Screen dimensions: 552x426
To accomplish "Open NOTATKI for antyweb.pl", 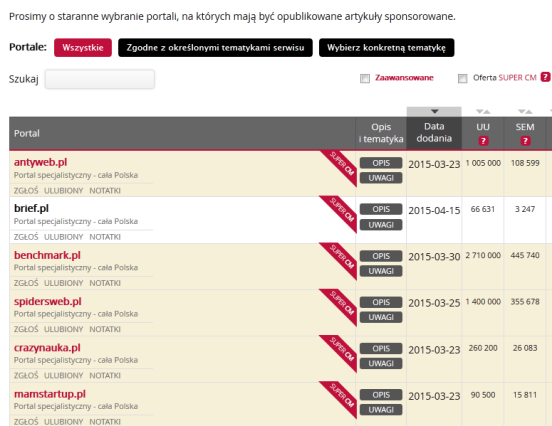I will coord(105,190).
